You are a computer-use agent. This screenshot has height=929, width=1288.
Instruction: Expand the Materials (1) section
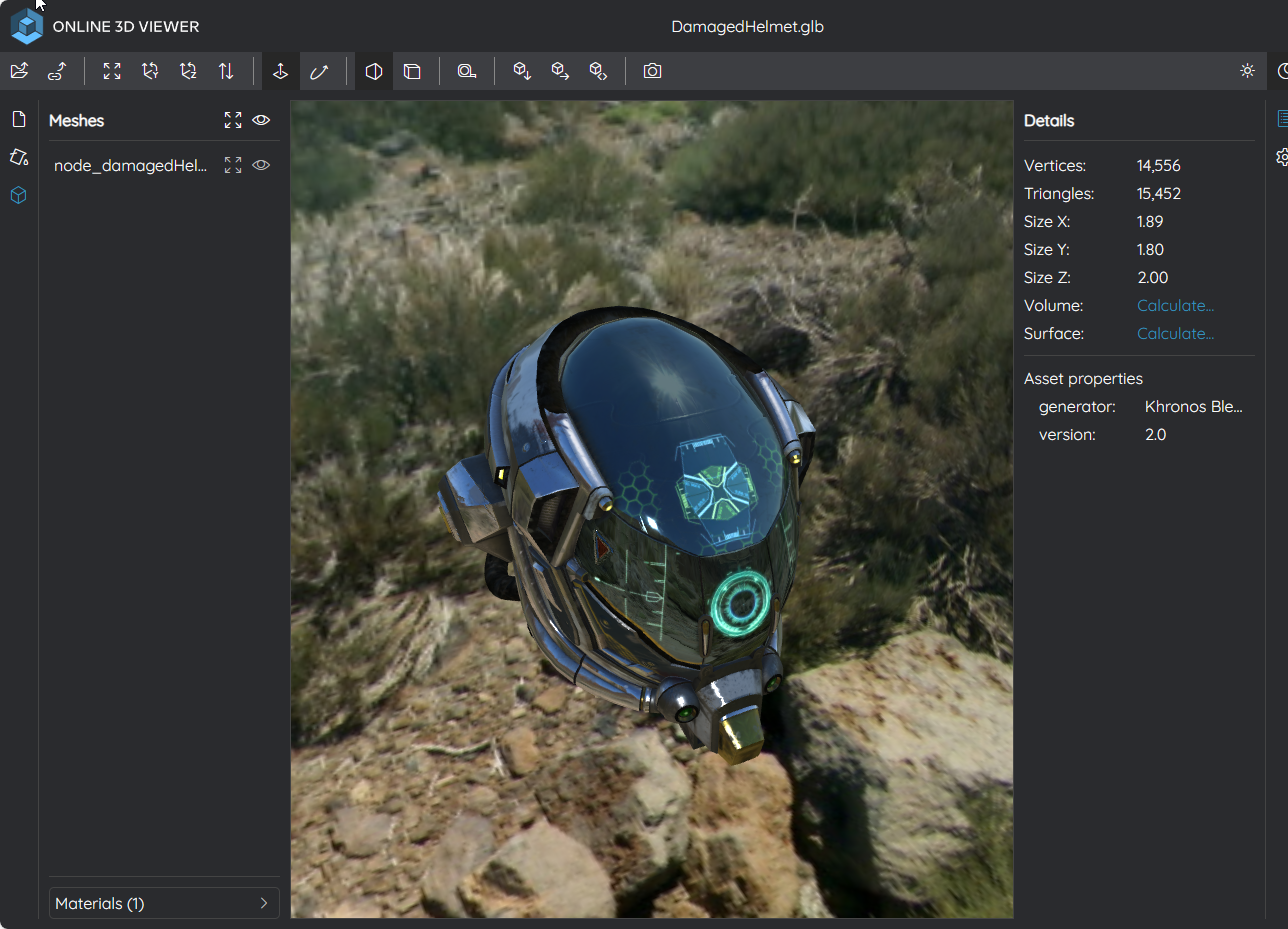coord(164,903)
